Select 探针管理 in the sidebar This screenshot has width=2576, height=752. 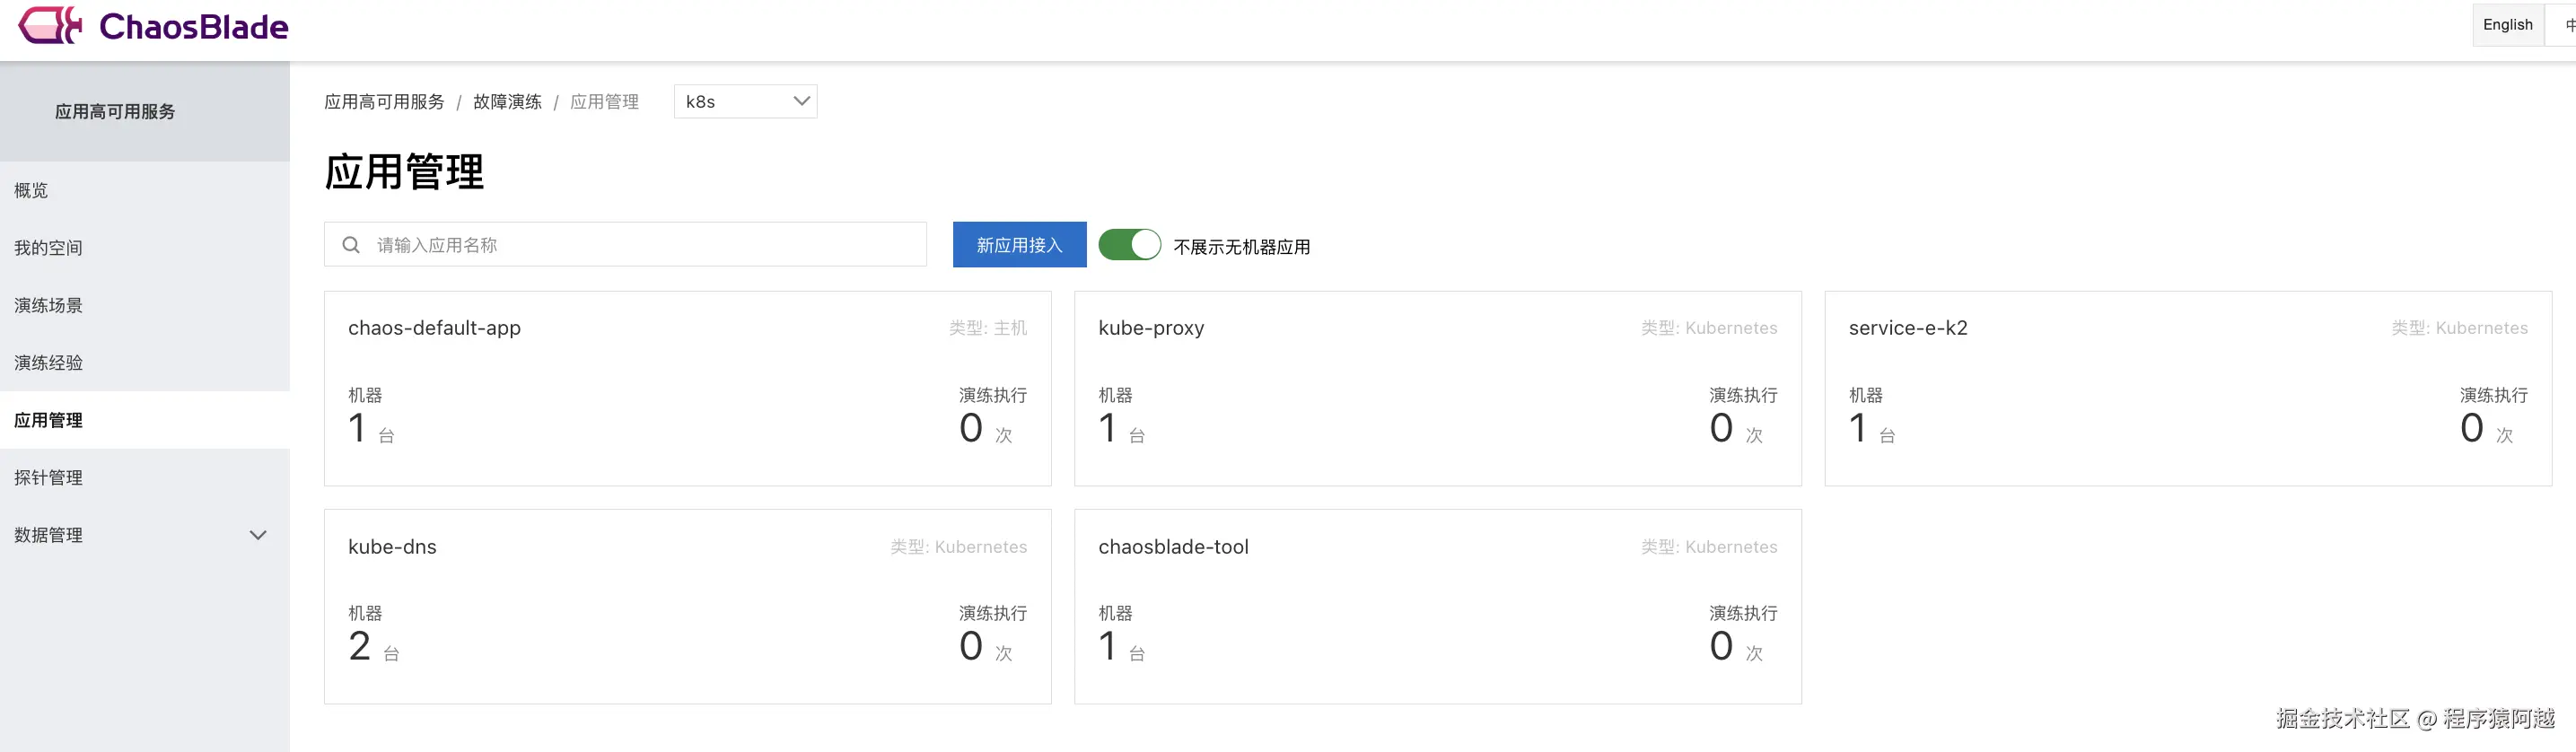pos(48,478)
